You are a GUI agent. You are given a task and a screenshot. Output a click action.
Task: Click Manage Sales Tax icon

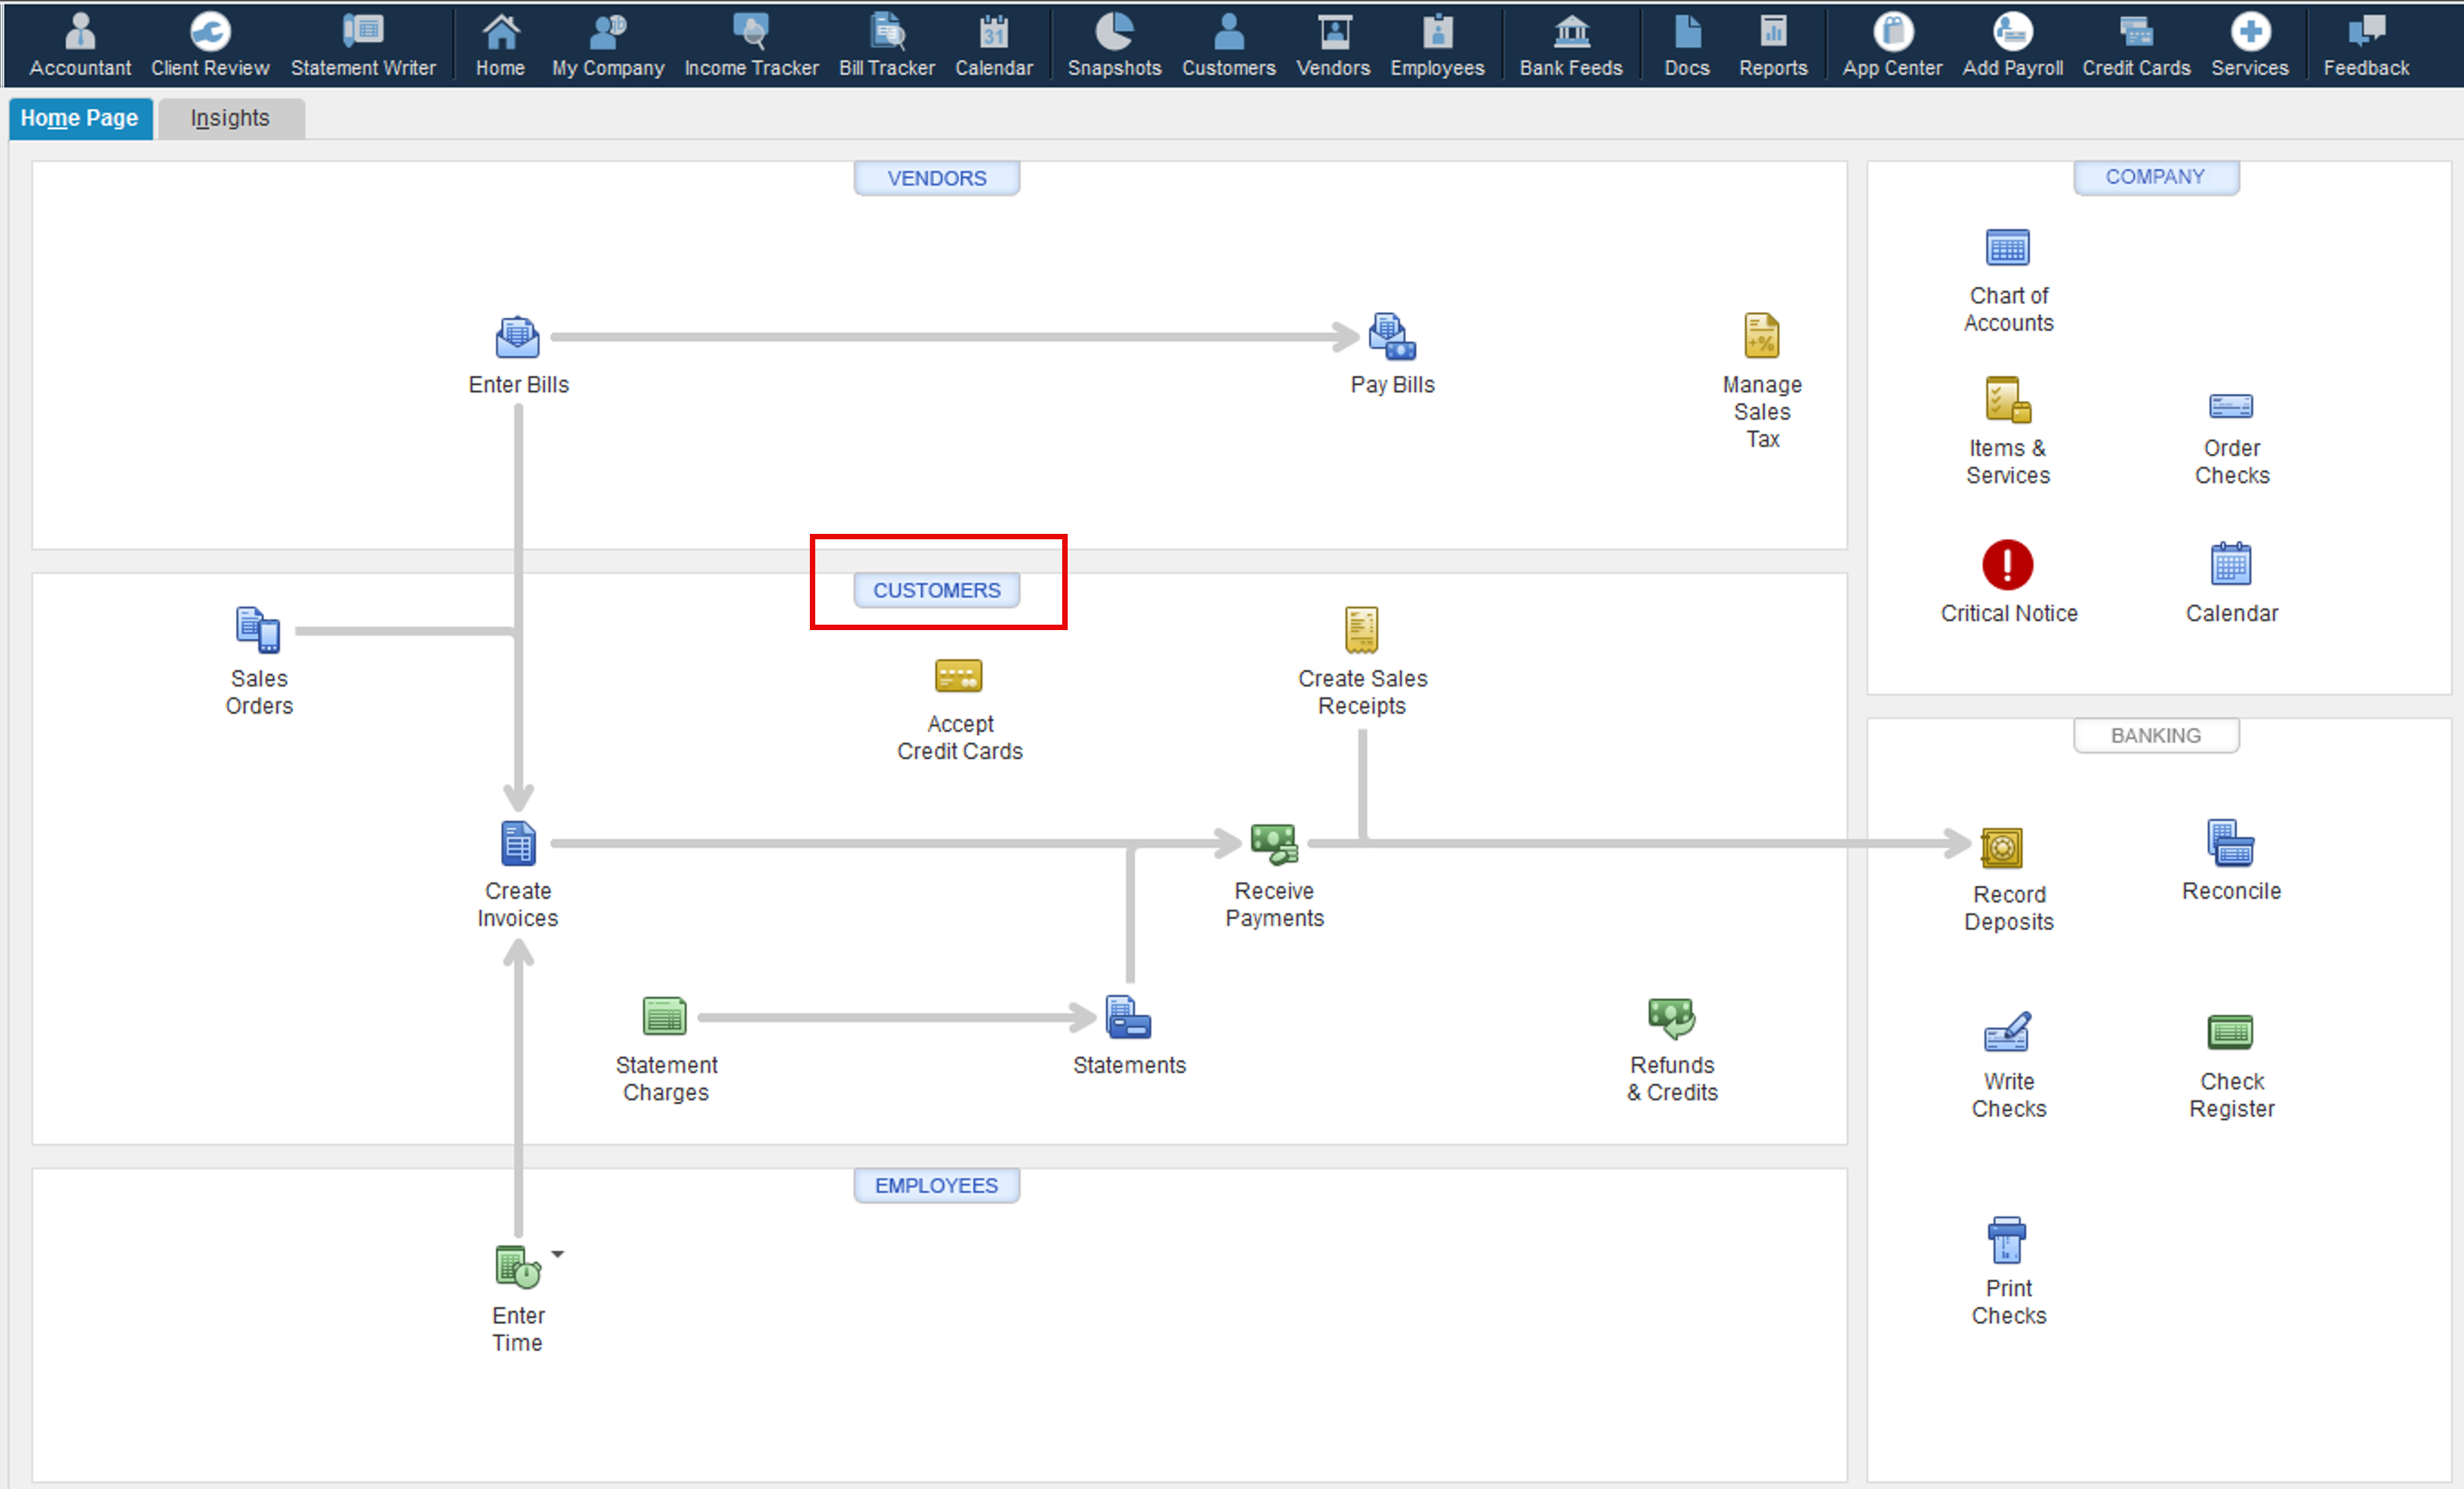(1761, 336)
